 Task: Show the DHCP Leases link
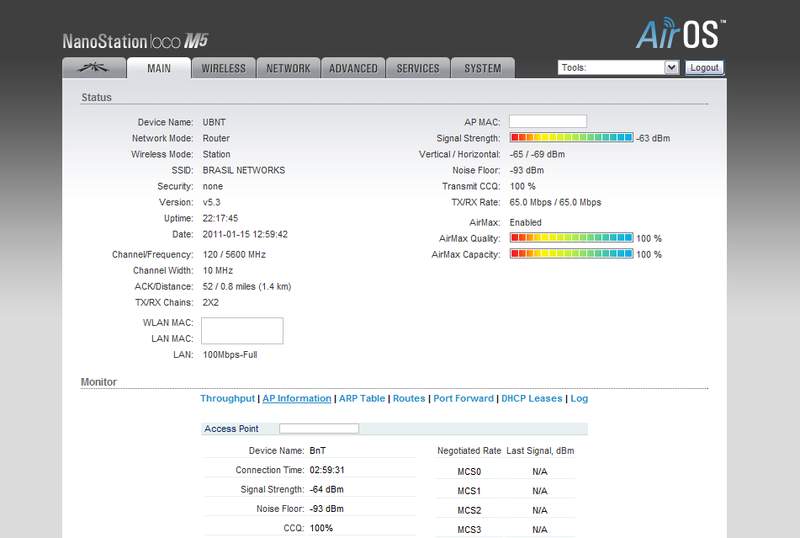pyautogui.click(x=532, y=398)
